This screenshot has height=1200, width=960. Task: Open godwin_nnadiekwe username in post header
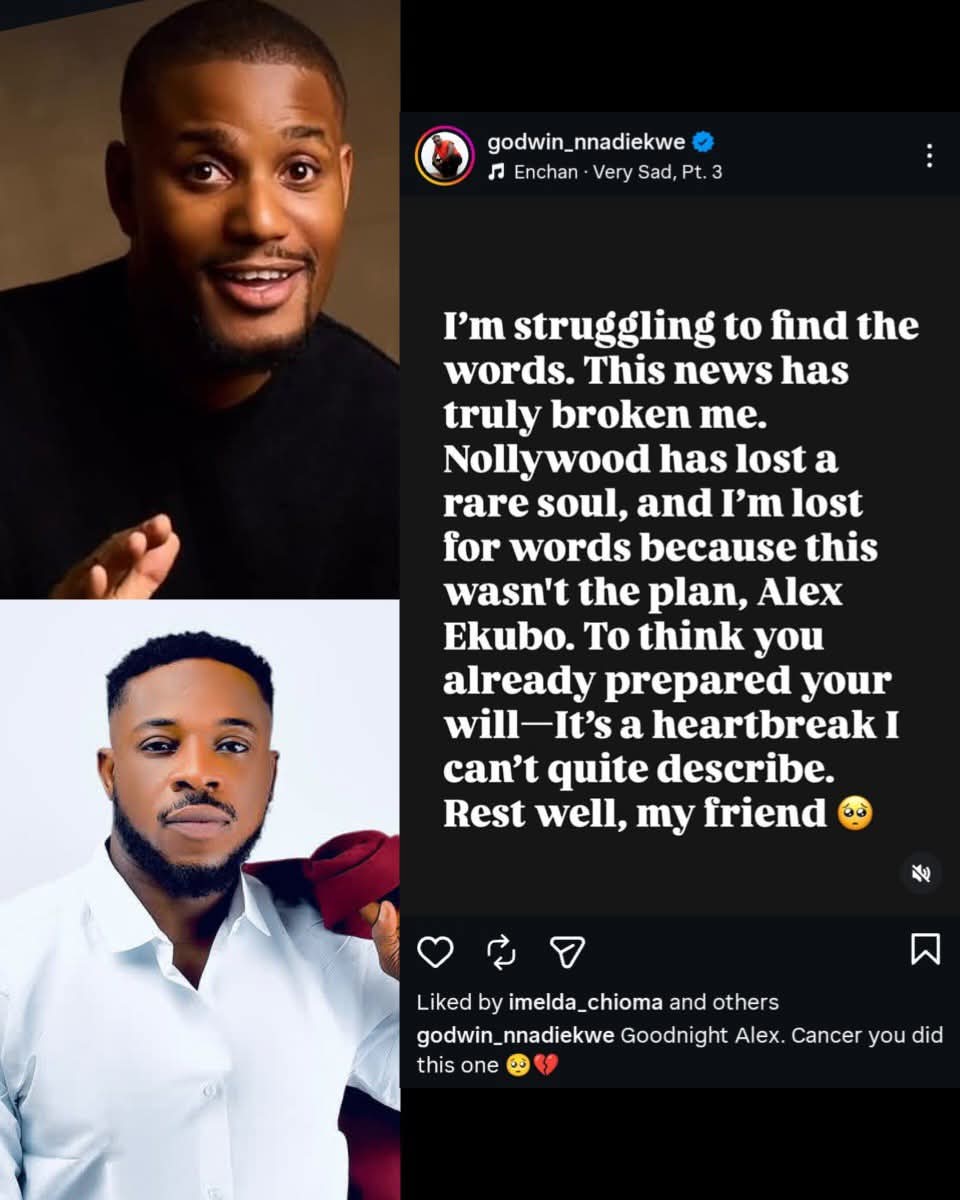(x=586, y=142)
